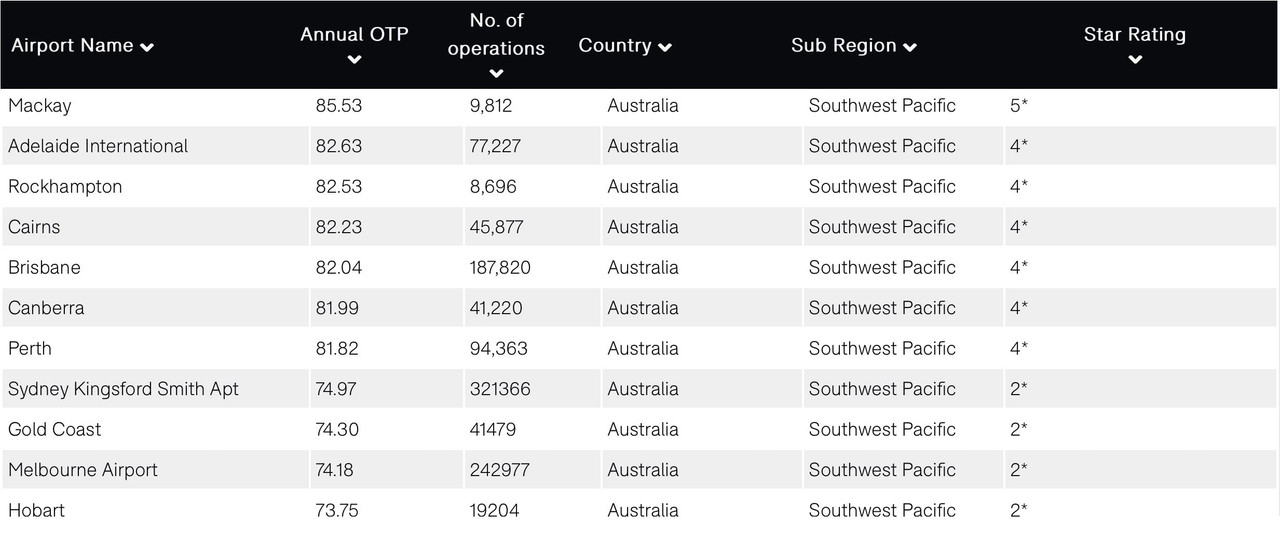Select the Perth airport name cell
This screenshot has height=538, width=1280.
[30, 349]
